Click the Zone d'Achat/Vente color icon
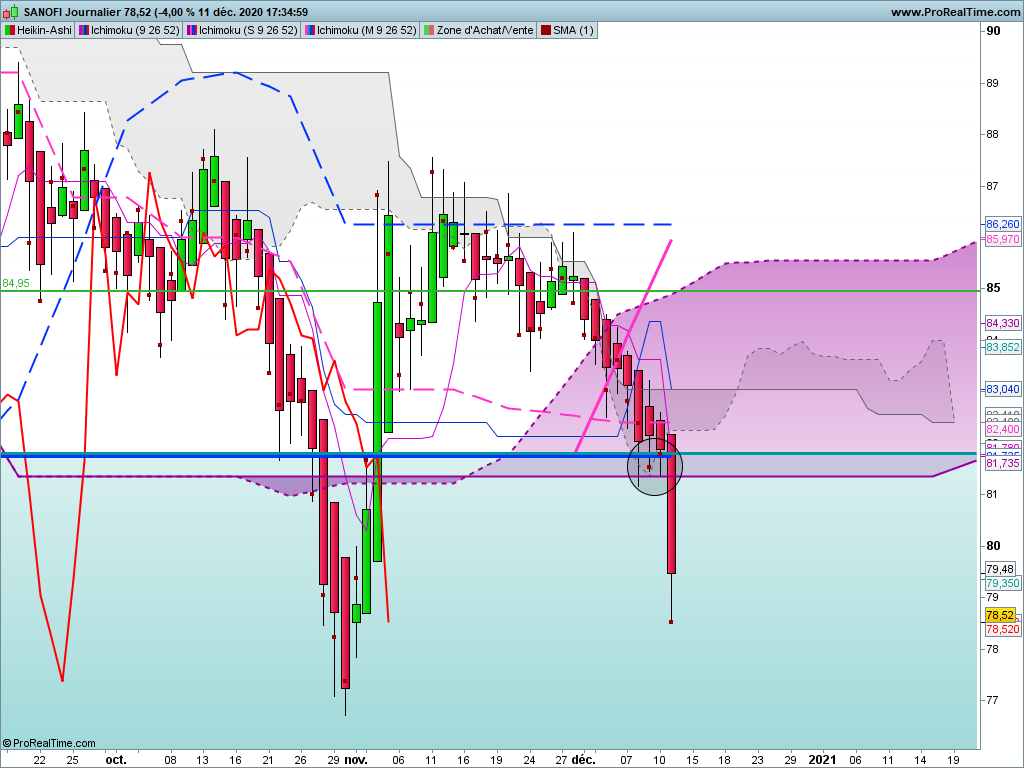The height and width of the screenshot is (768, 1024). (x=428, y=30)
